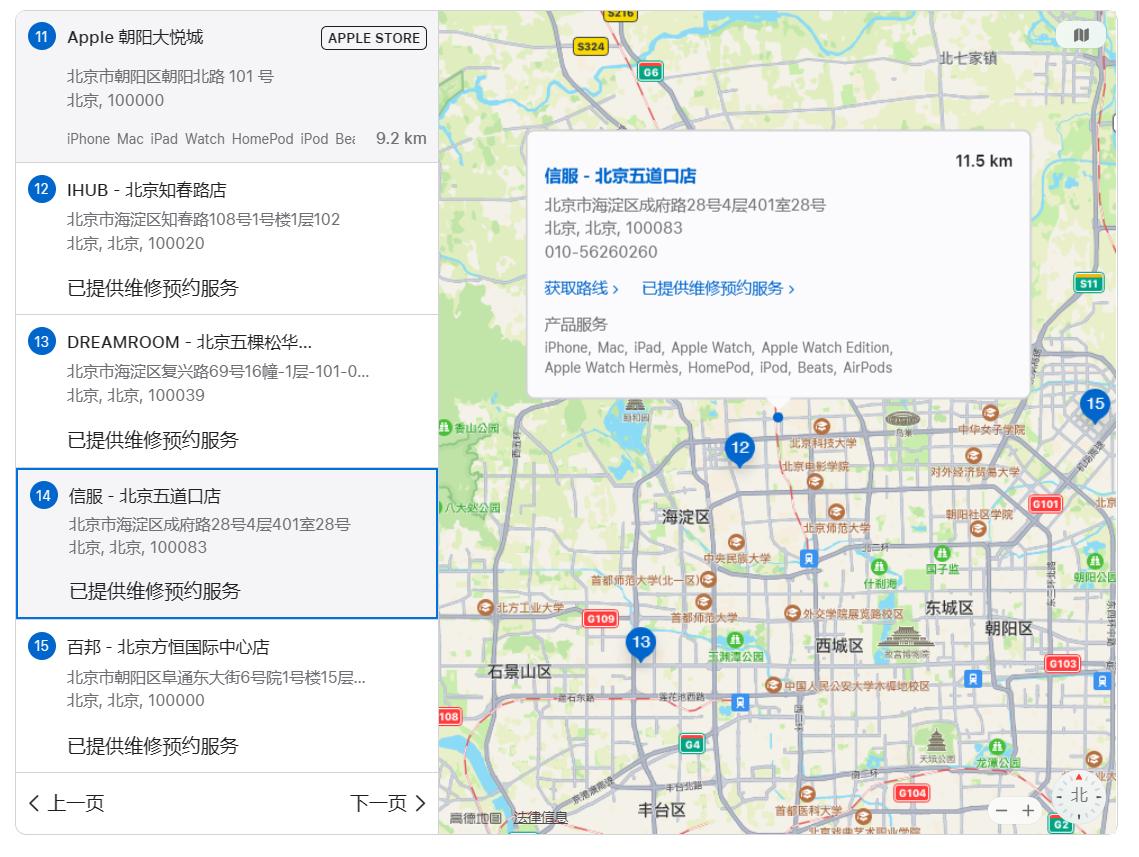
Task: Open the map style switcher icon
Action: tap(1081, 35)
